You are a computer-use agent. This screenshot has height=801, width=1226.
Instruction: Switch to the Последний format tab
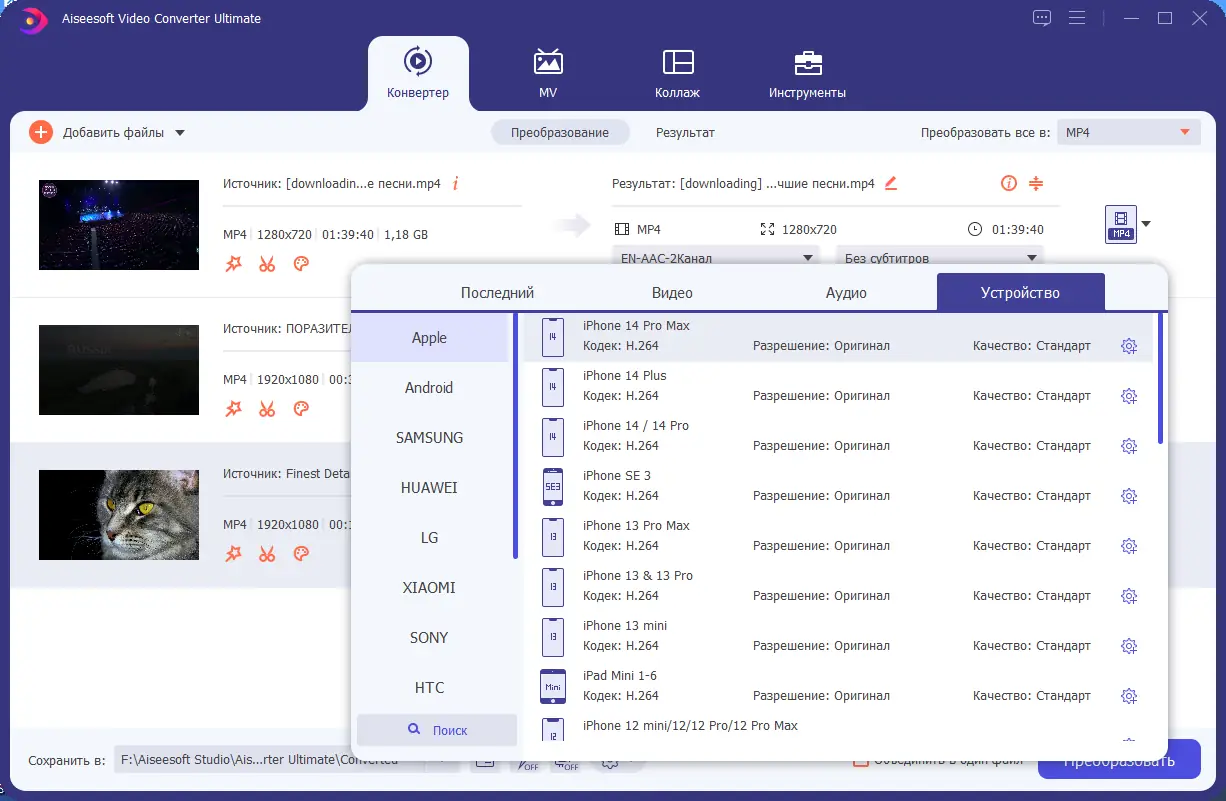click(497, 293)
